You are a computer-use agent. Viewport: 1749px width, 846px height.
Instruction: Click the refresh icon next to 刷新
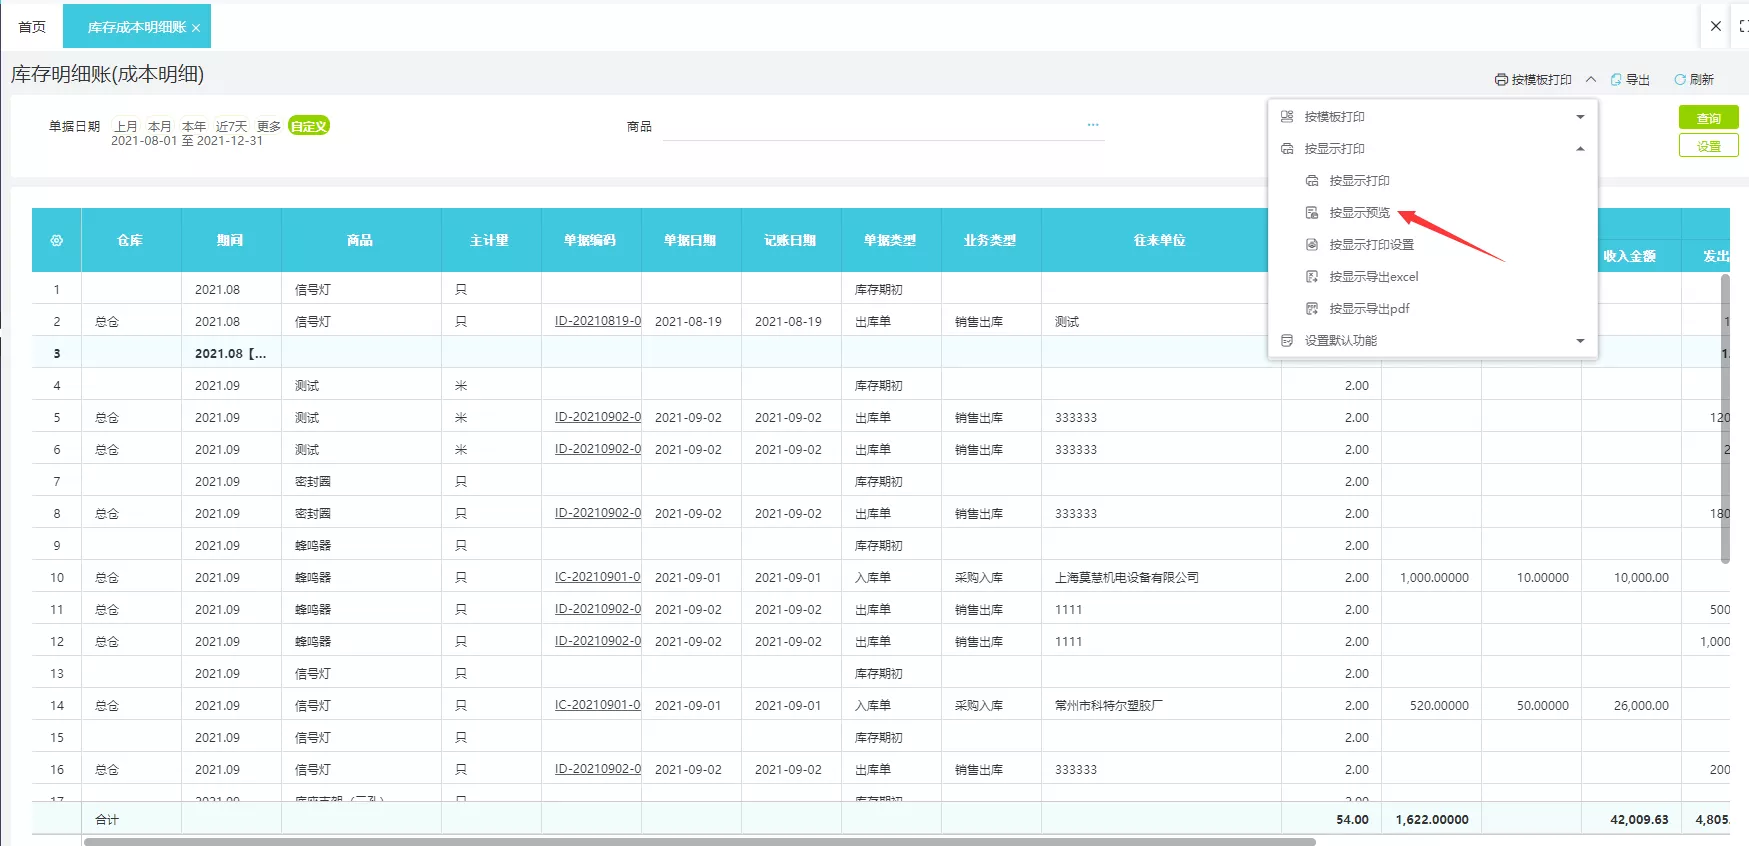[1680, 80]
